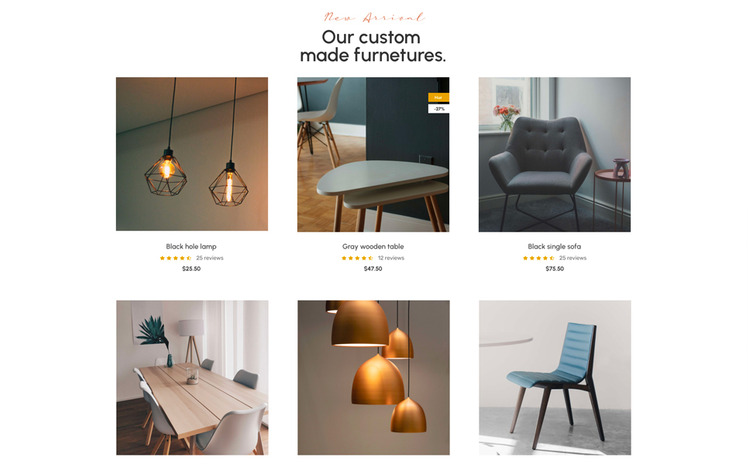View the 25 reviews of Black single sofa
Image resolution: width=748 pixels, height=465 pixels.
coord(572,258)
